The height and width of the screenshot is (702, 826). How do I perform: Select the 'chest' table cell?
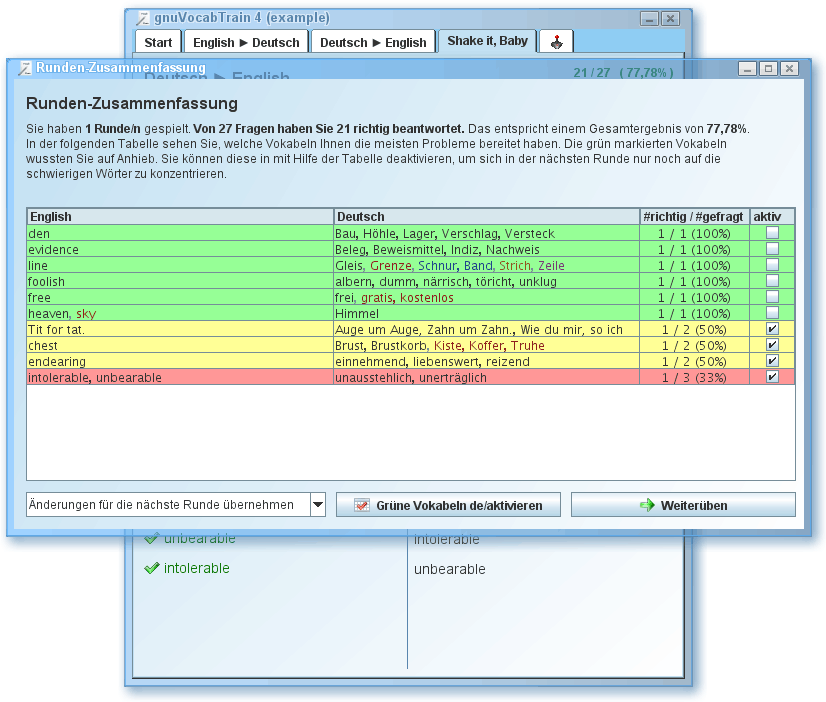(180, 345)
